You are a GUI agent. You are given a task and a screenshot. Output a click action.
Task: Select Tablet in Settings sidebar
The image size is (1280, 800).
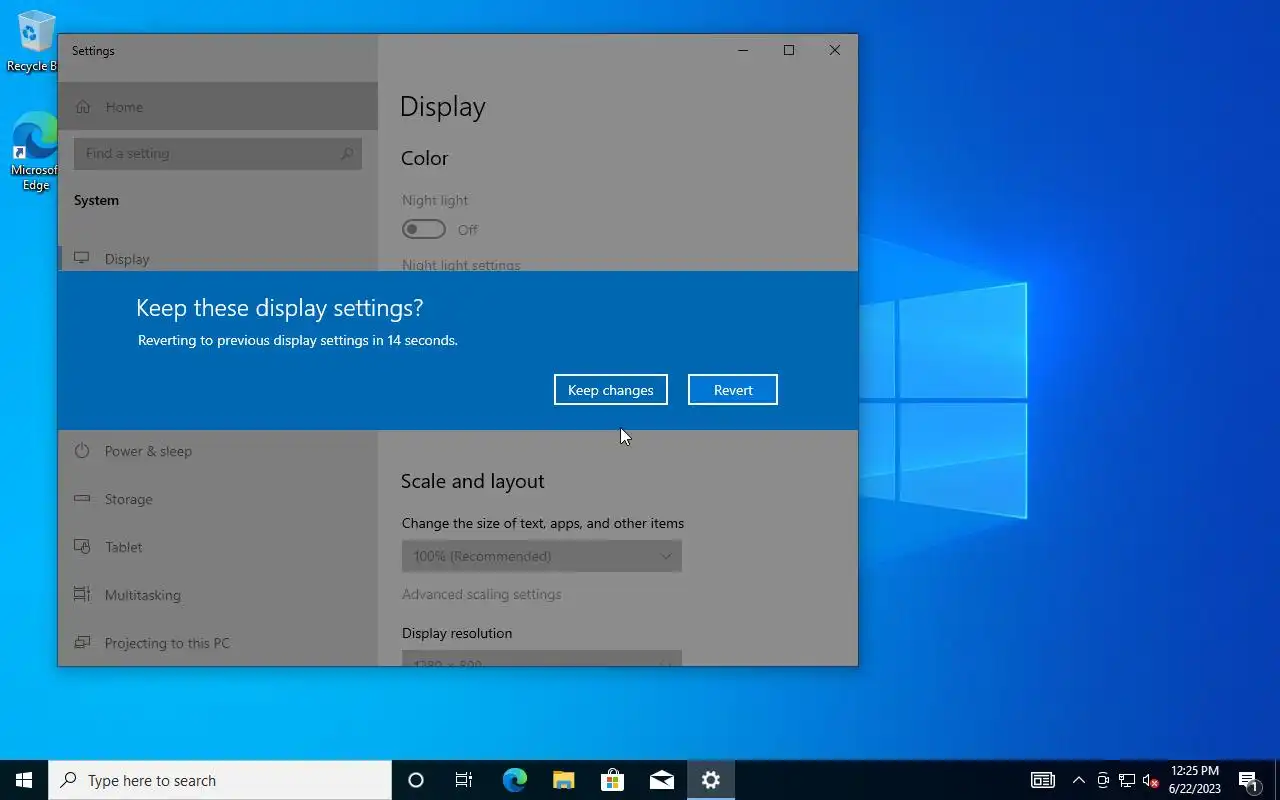pos(218,547)
